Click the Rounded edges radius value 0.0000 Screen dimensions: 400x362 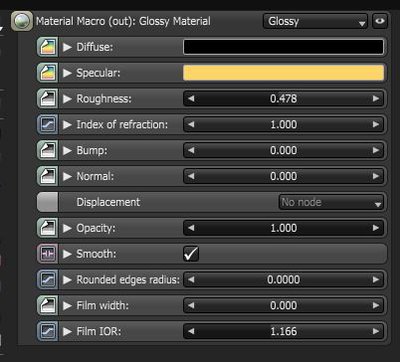point(283,280)
